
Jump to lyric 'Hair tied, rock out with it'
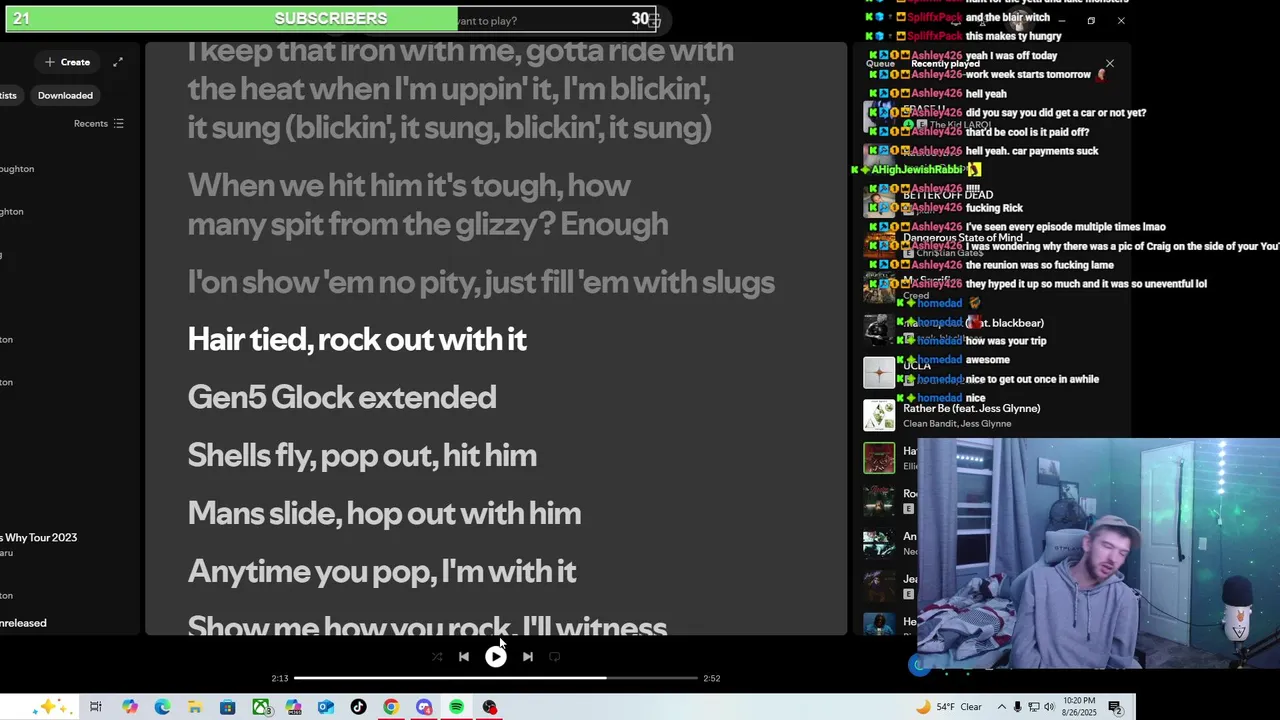(357, 339)
